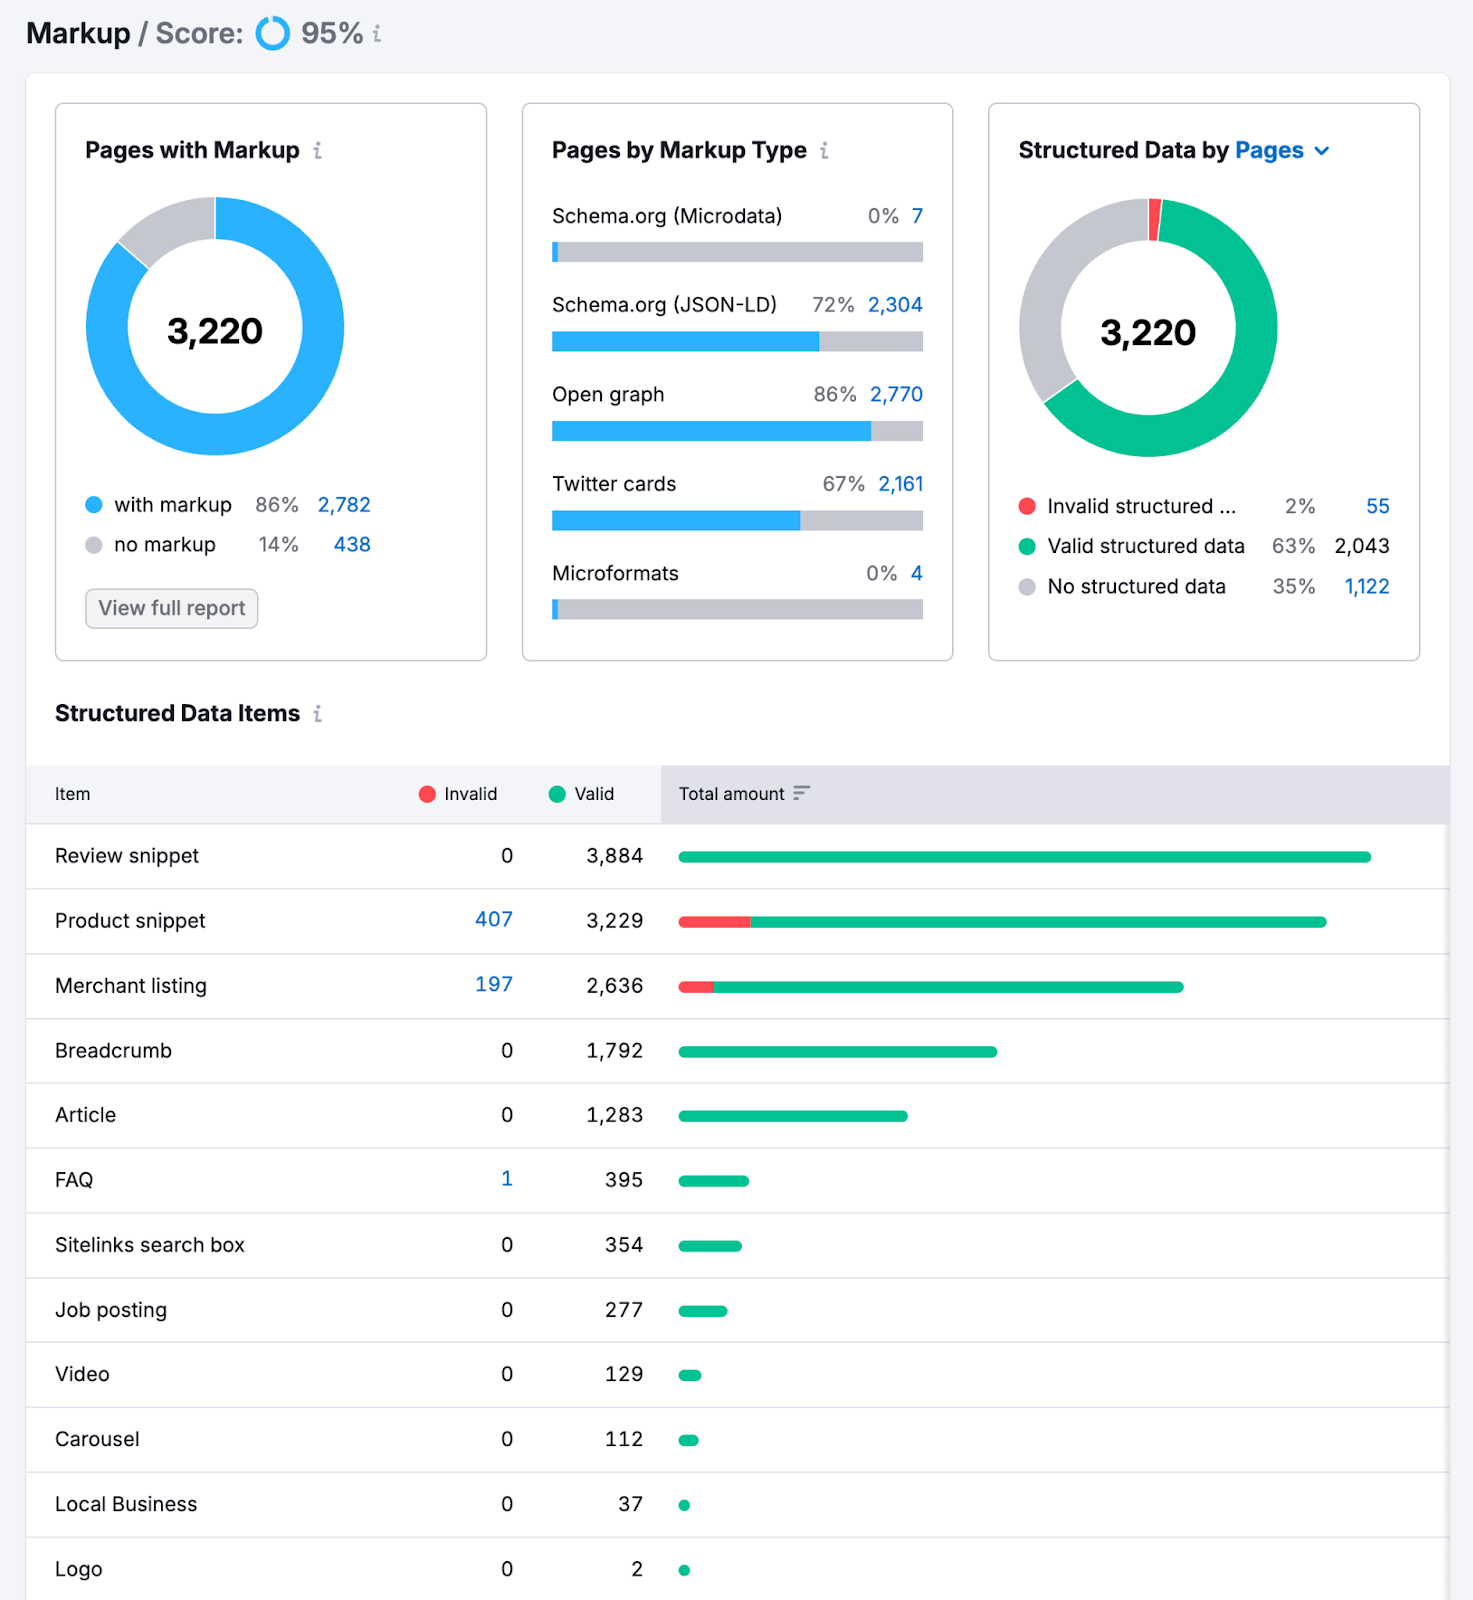Open the 2,782 pages with markup link
The height and width of the screenshot is (1600, 1473).
(x=344, y=505)
